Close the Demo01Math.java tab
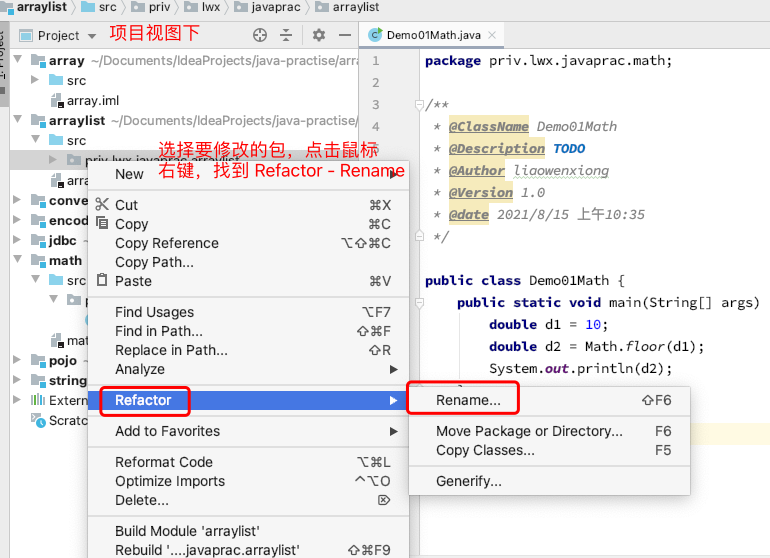The image size is (770, 558). tap(492, 35)
